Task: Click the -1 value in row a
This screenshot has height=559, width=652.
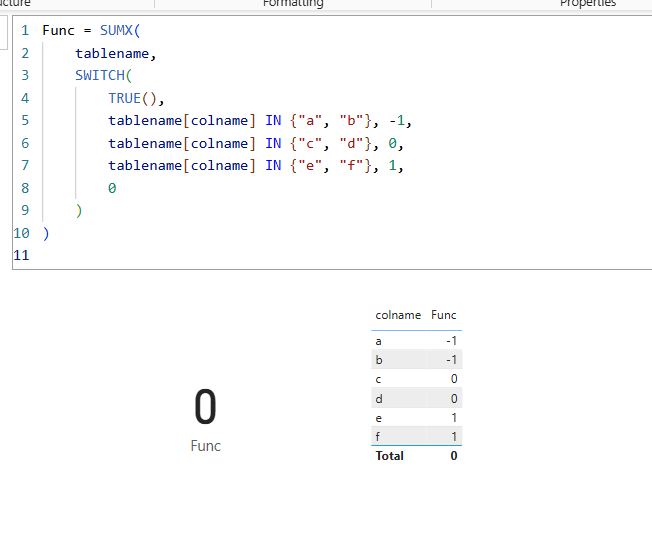Action: (452, 341)
